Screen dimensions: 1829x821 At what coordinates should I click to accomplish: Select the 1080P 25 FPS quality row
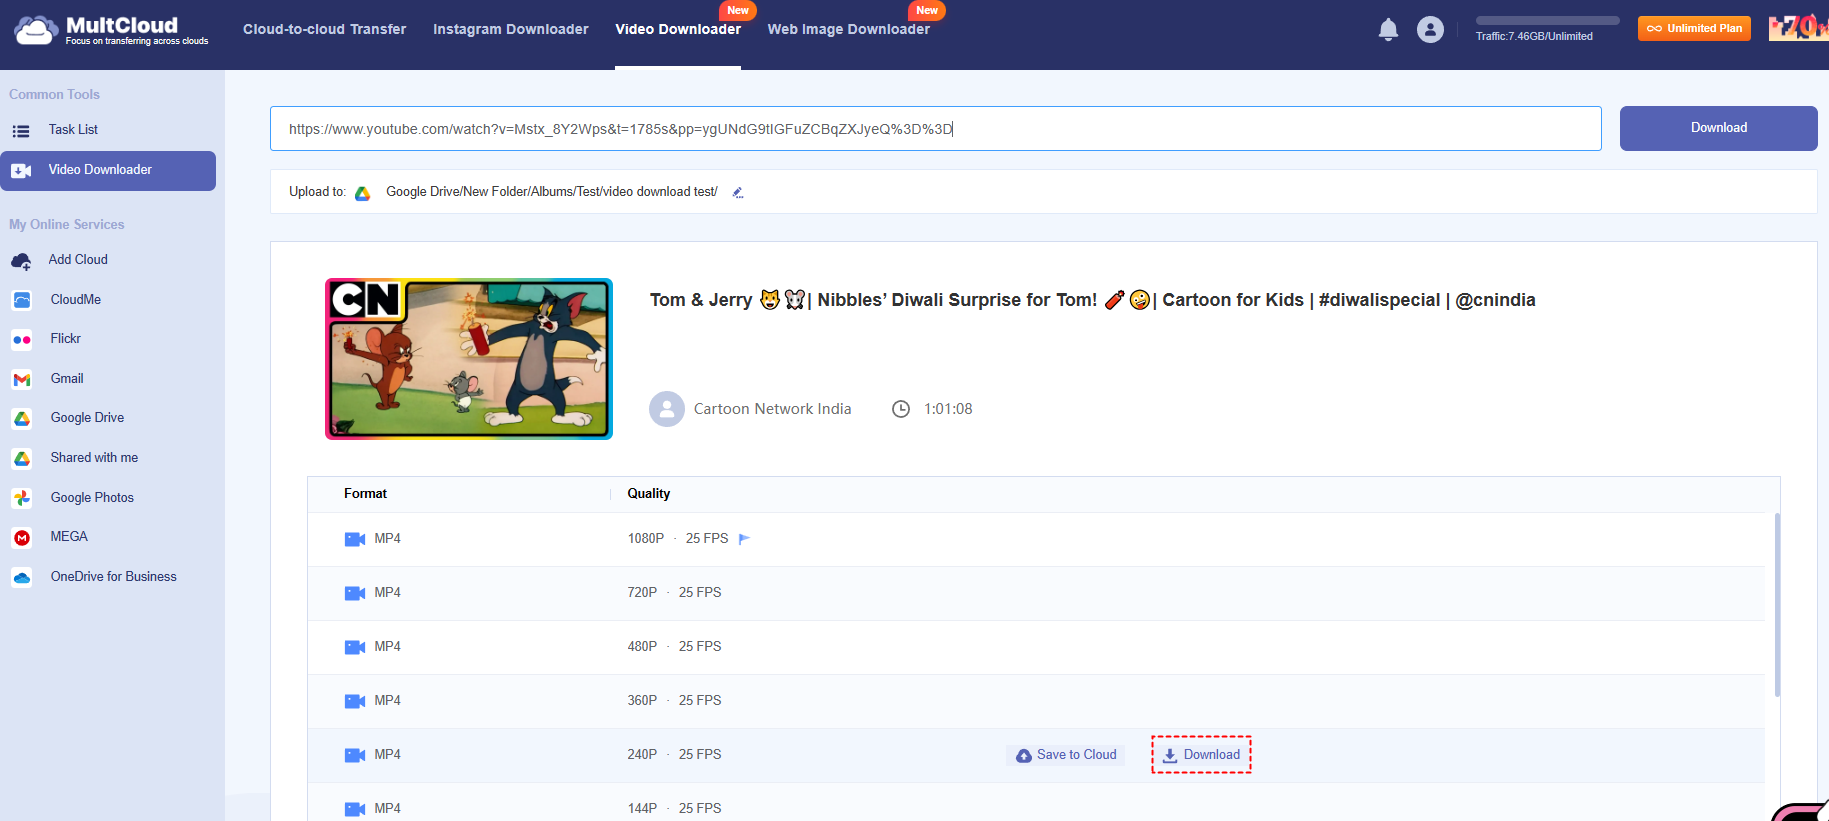click(x=1036, y=539)
